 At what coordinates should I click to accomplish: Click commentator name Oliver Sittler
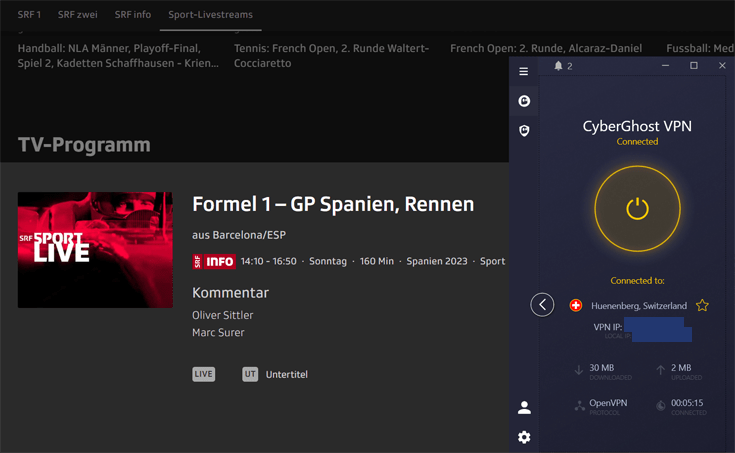[223, 315]
